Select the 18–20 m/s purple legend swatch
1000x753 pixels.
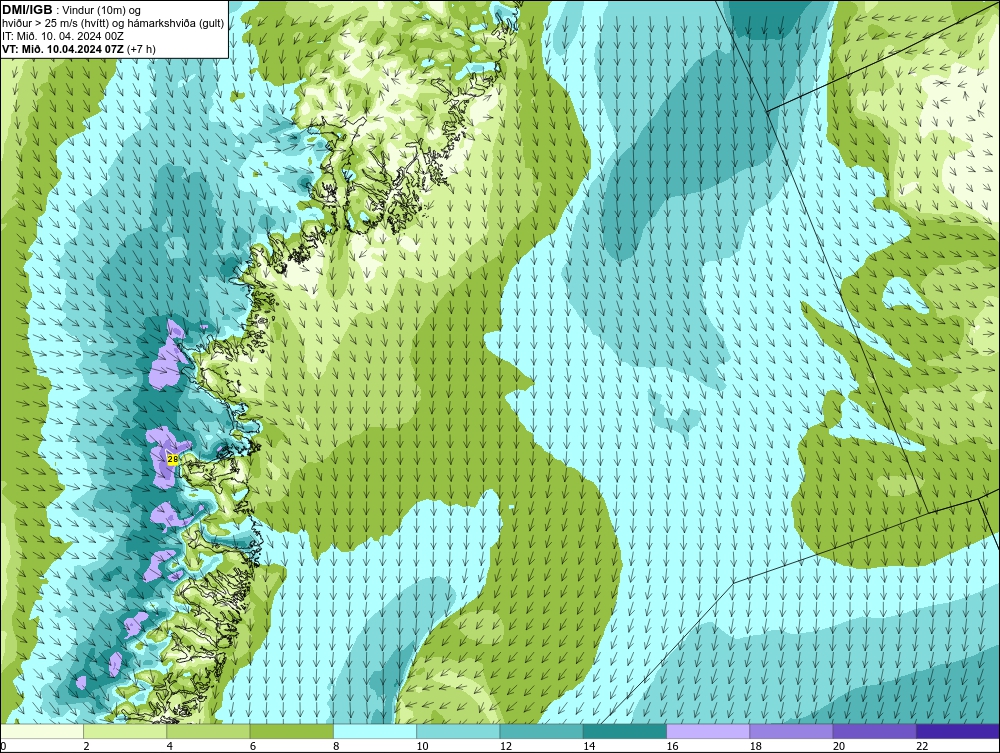[791, 731]
